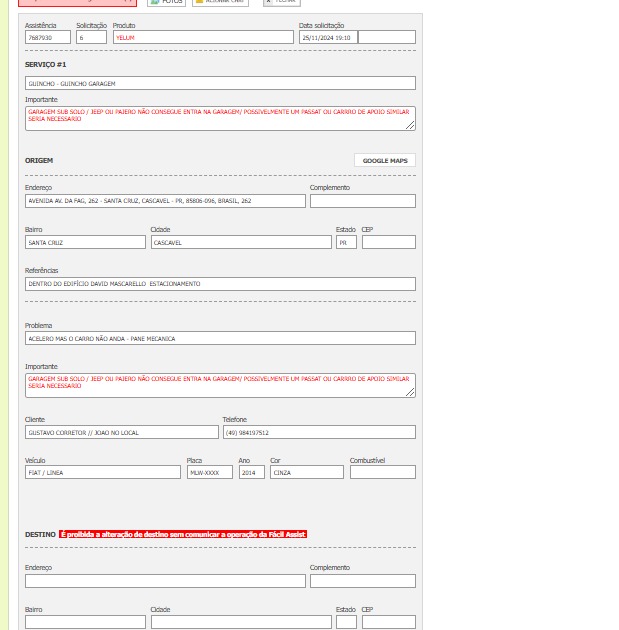The height and width of the screenshot is (630, 619).
Task: Click the Cliente field GUSTAVO CORRETOR
Action: coord(122,432)
